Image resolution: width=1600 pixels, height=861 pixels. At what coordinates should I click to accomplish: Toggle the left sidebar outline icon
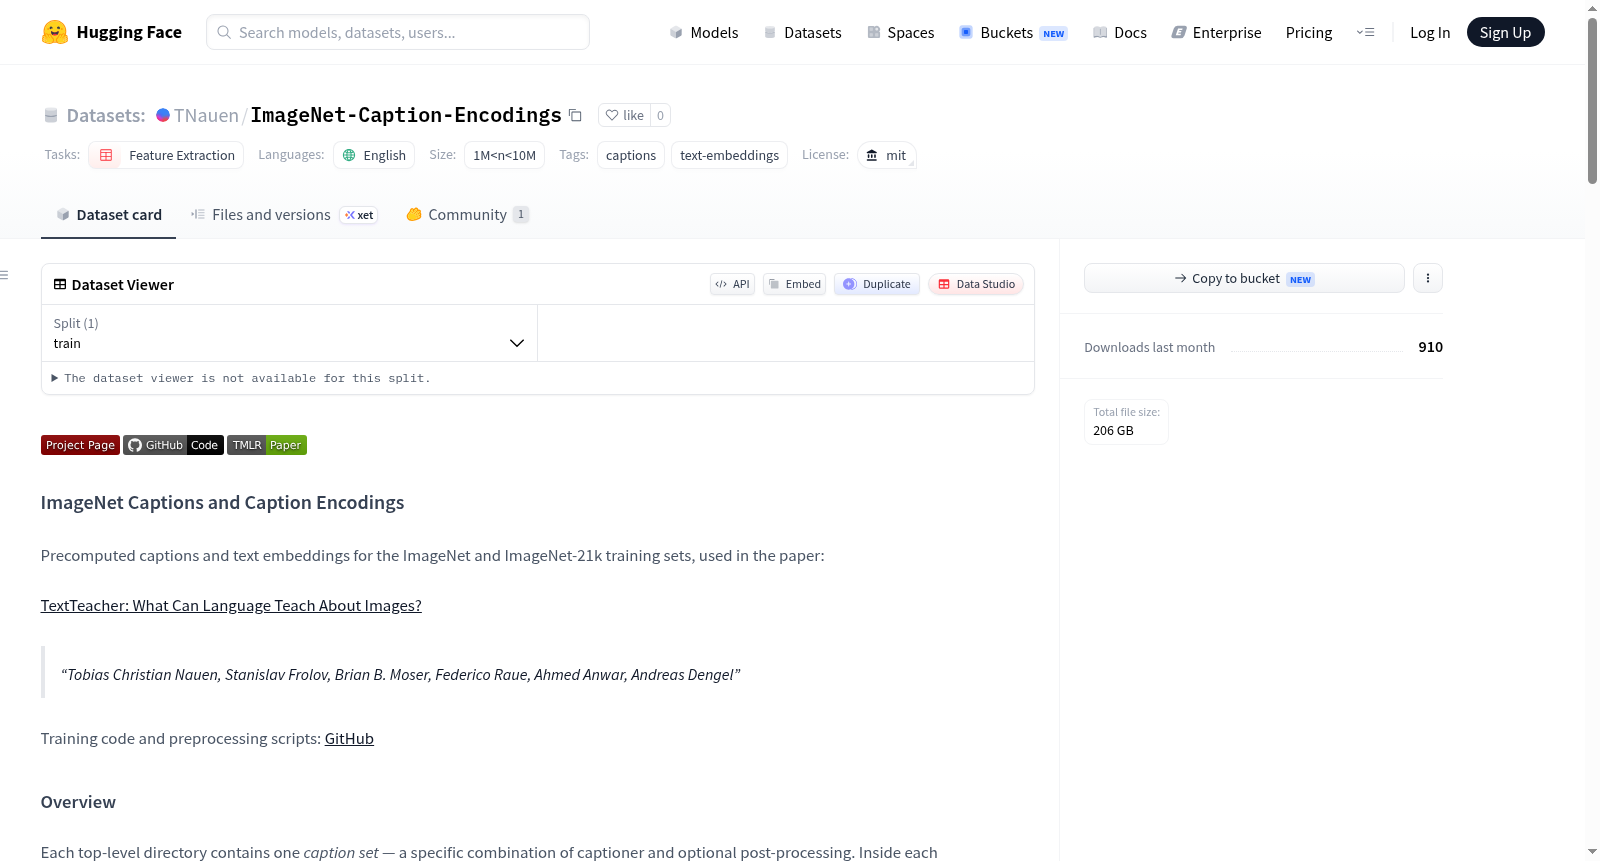pyautogui.click(x=5, y=275)
